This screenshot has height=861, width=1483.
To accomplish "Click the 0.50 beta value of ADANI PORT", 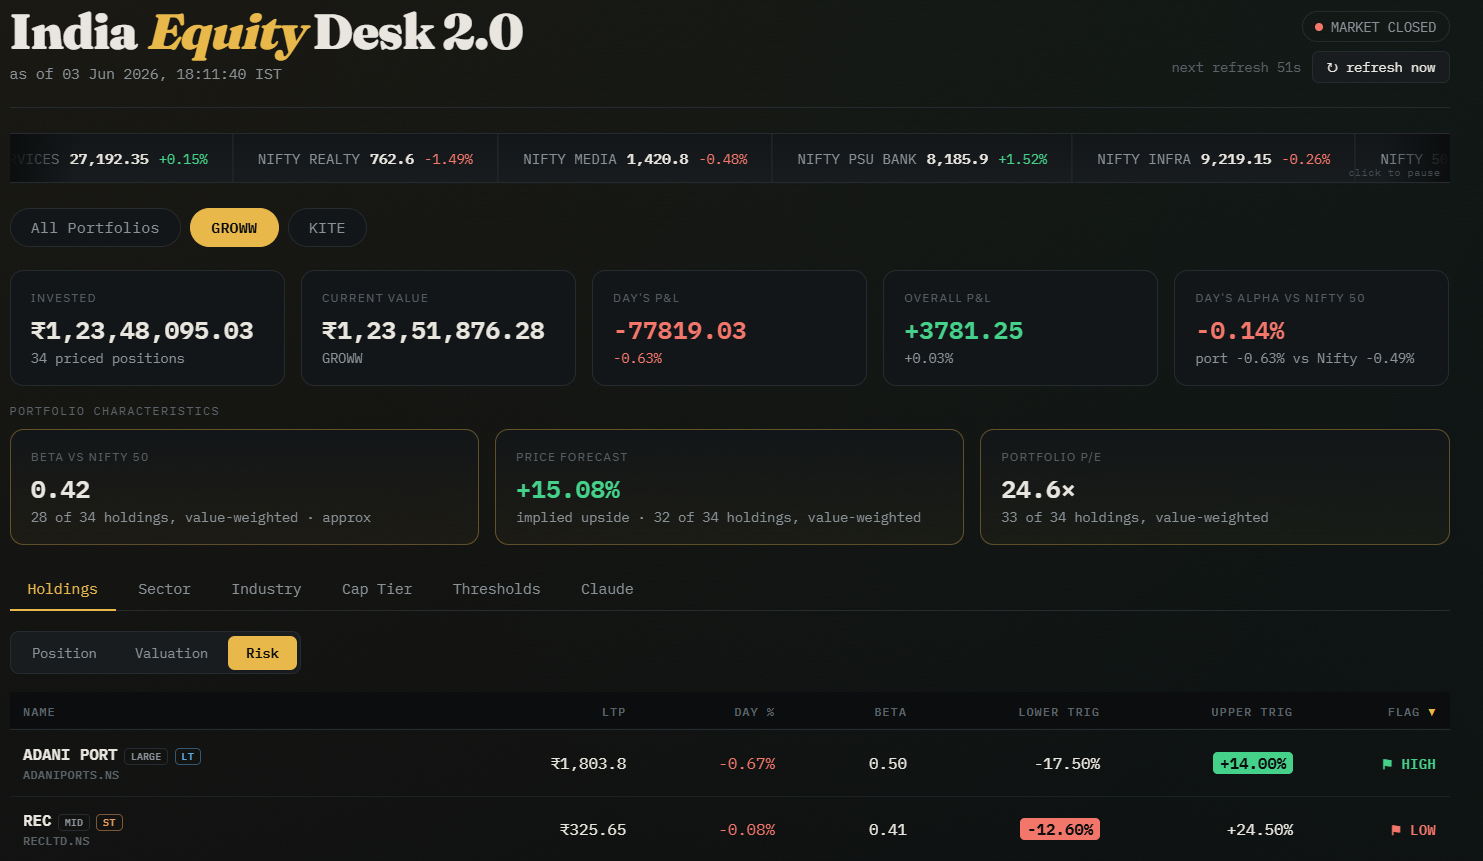I will 888,763.
